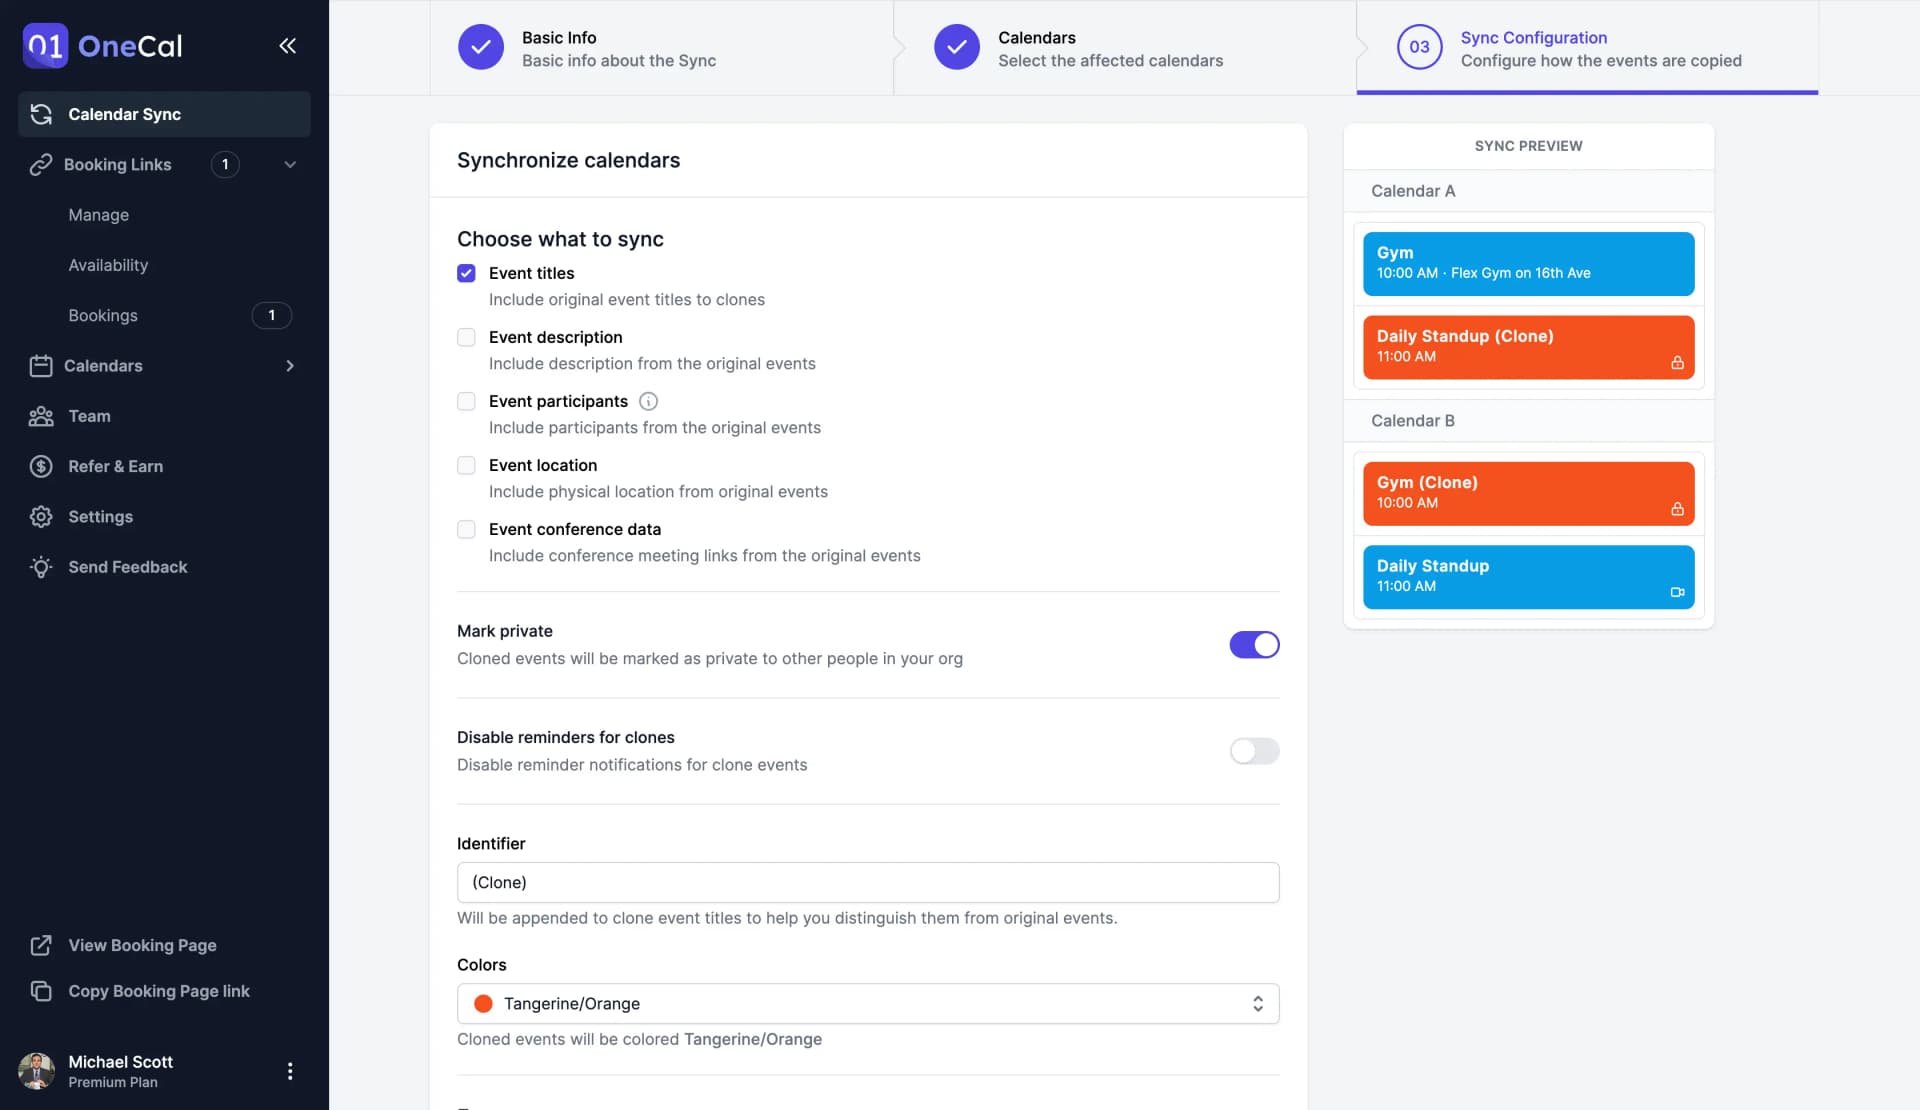The height and width of the screenshot is (1110, 1920).
Task: Click the clone identifier input field
Action: 868,881
